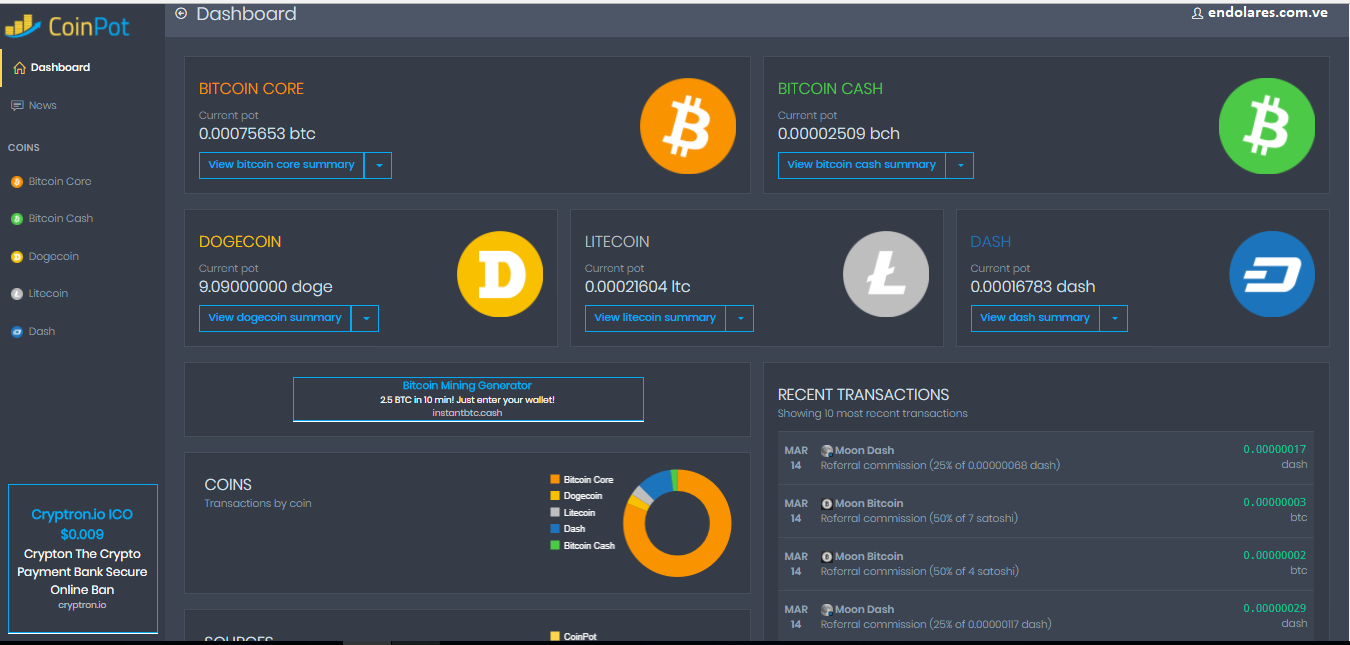Image resolution: width=1350 pixels, height=645 pixels.
Task: Click the back arrow next to Dashboard heading
Action: tap(181, 14)
